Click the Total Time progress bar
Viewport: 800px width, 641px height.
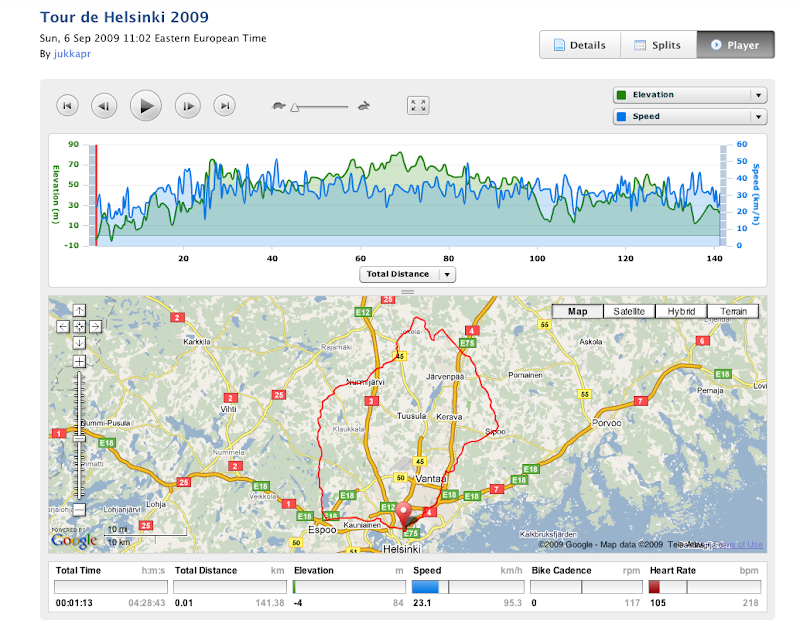click(x=111, y=587)
